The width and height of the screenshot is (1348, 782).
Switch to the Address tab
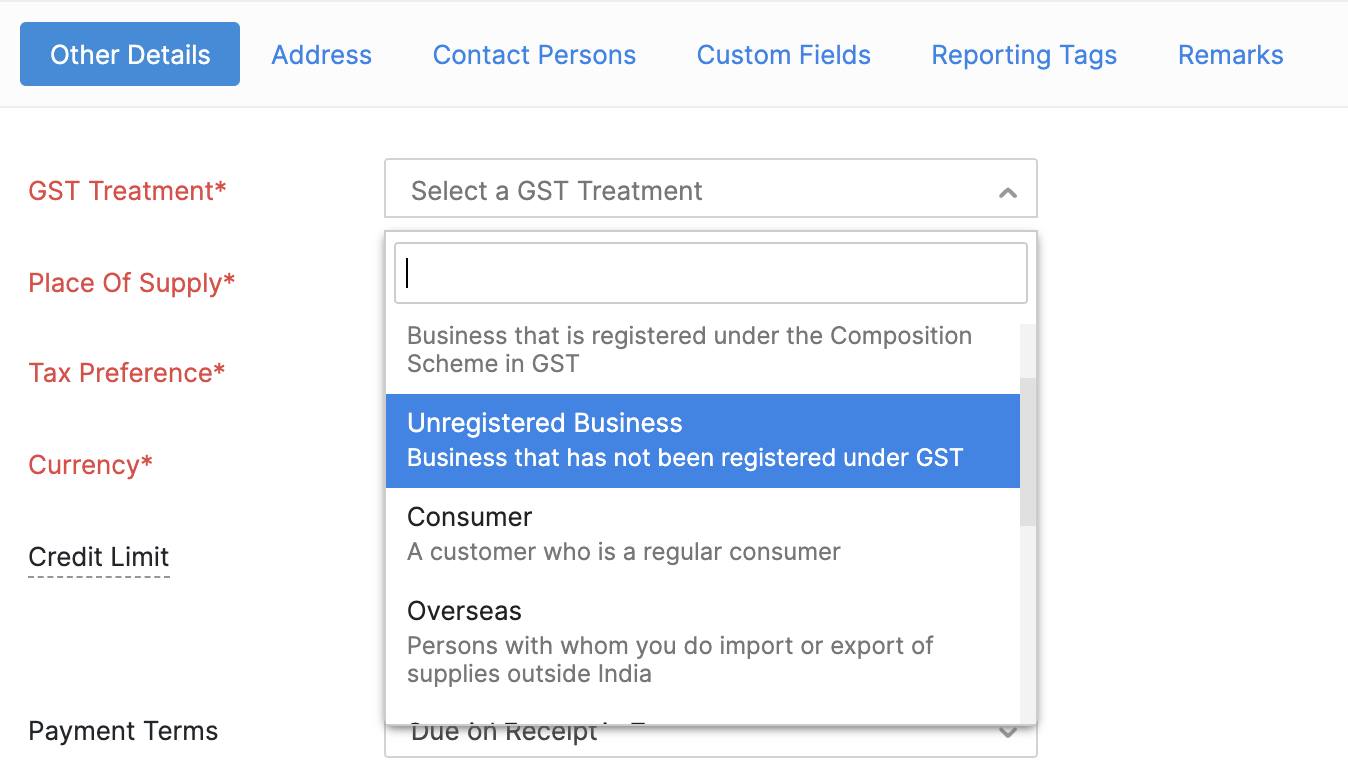321,55
